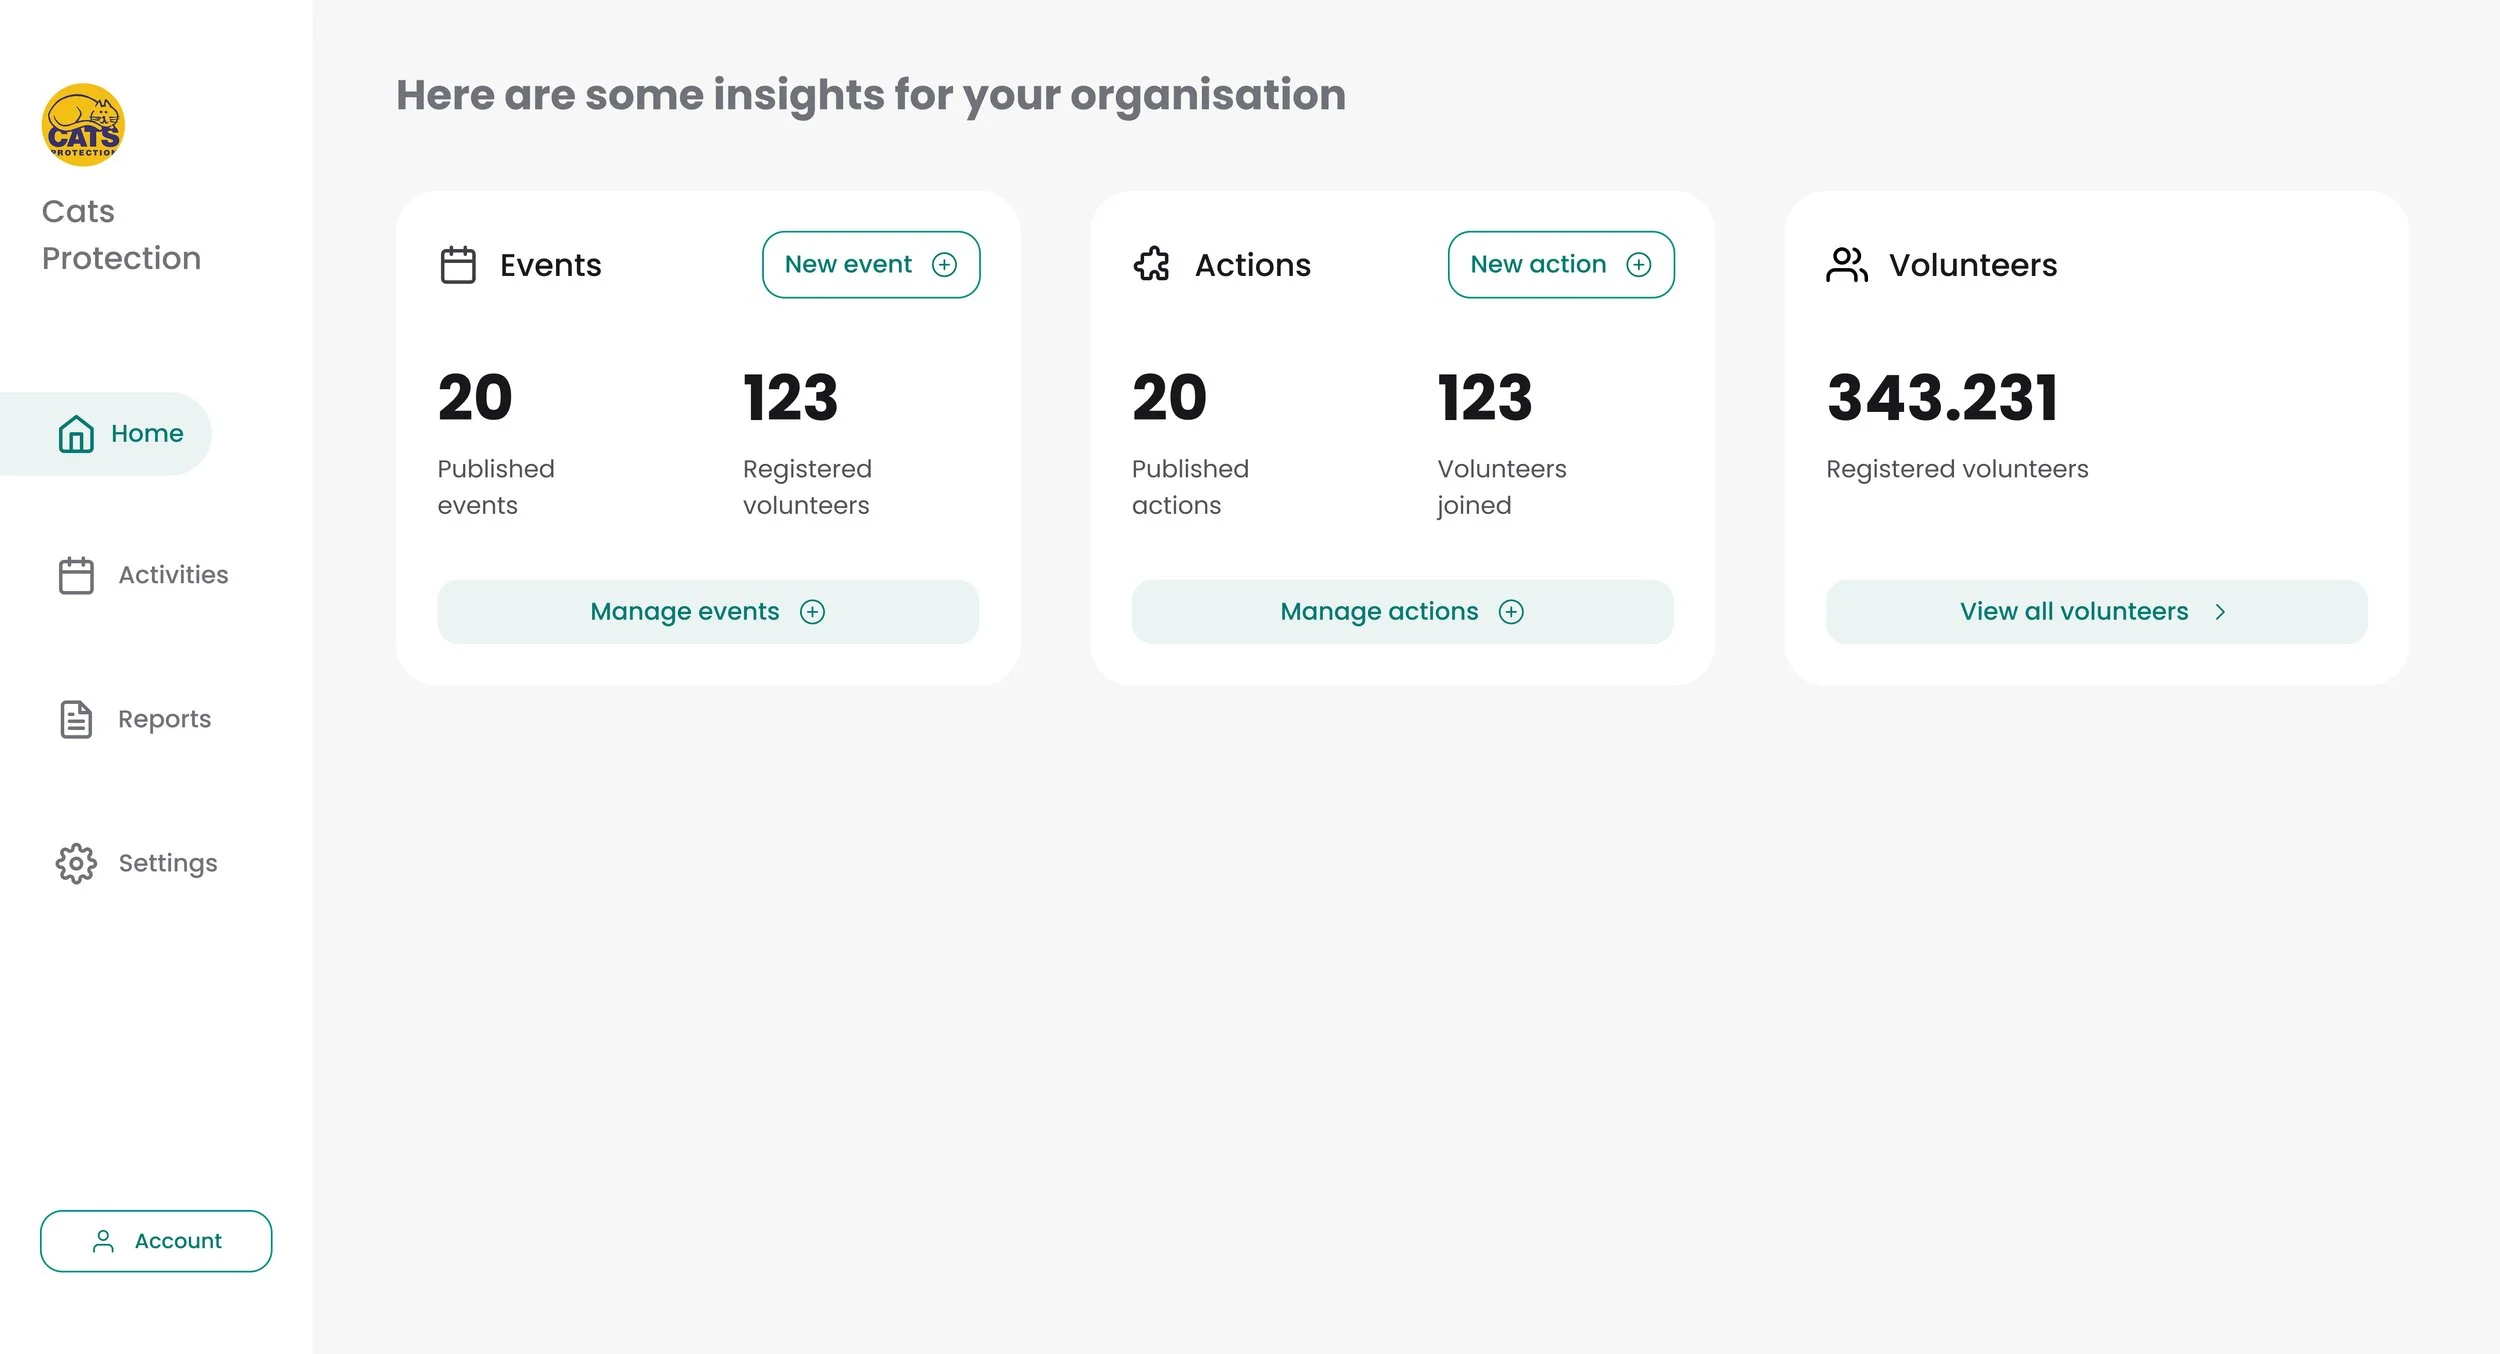Expand the View all volunteers chevron
Screen dimensions: 2500x1354
pos(2220,612)
